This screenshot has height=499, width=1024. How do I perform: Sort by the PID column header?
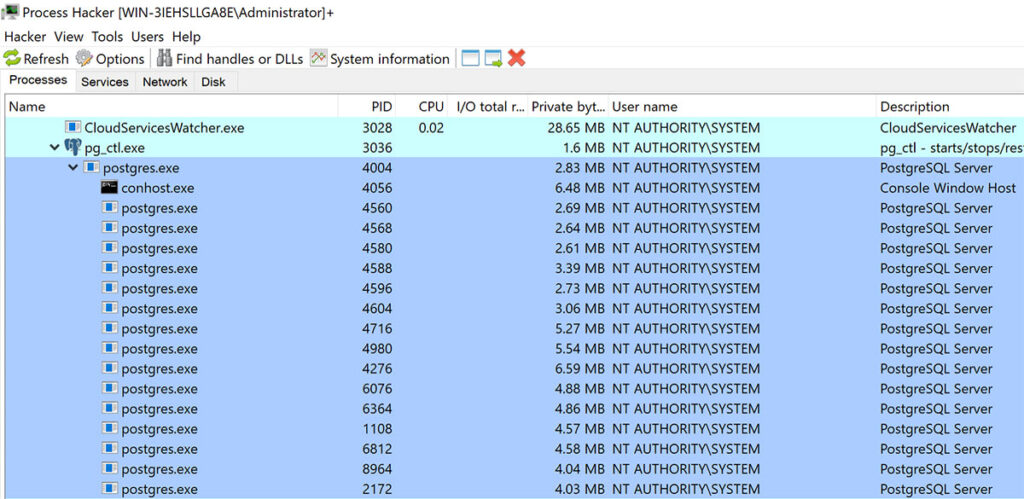[x=367, y=106]
